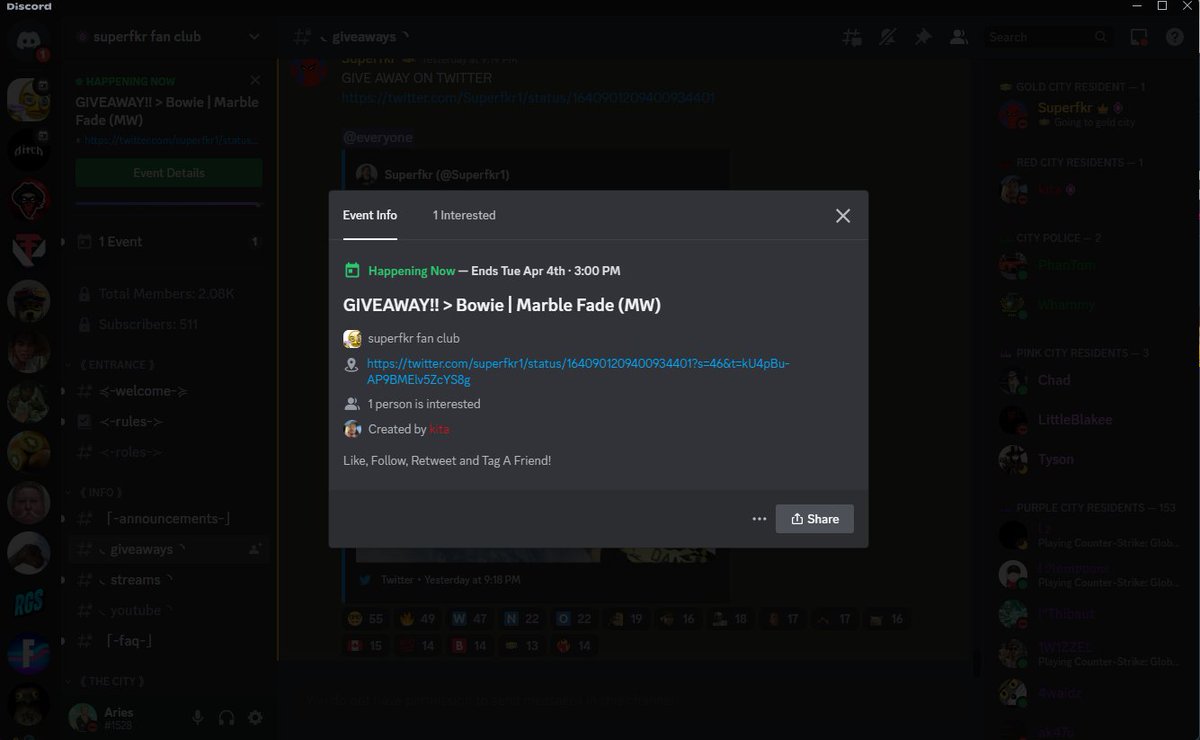
Task: Click the first reaction with 55
Action: [365, 619]
